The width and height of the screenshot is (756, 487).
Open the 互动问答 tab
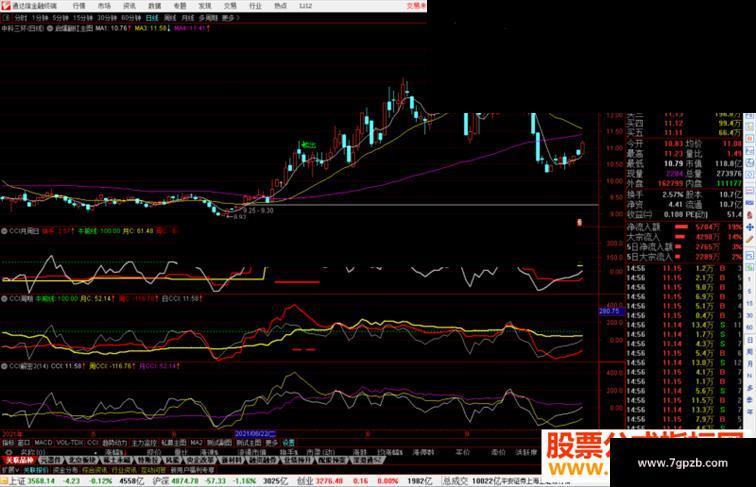point(153,469)
